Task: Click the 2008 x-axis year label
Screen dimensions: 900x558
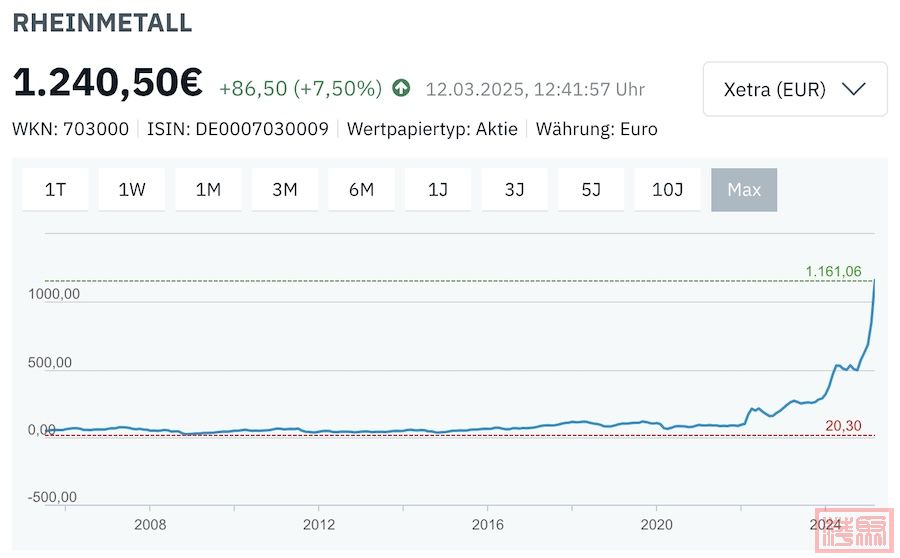Action: pos(150,525)
